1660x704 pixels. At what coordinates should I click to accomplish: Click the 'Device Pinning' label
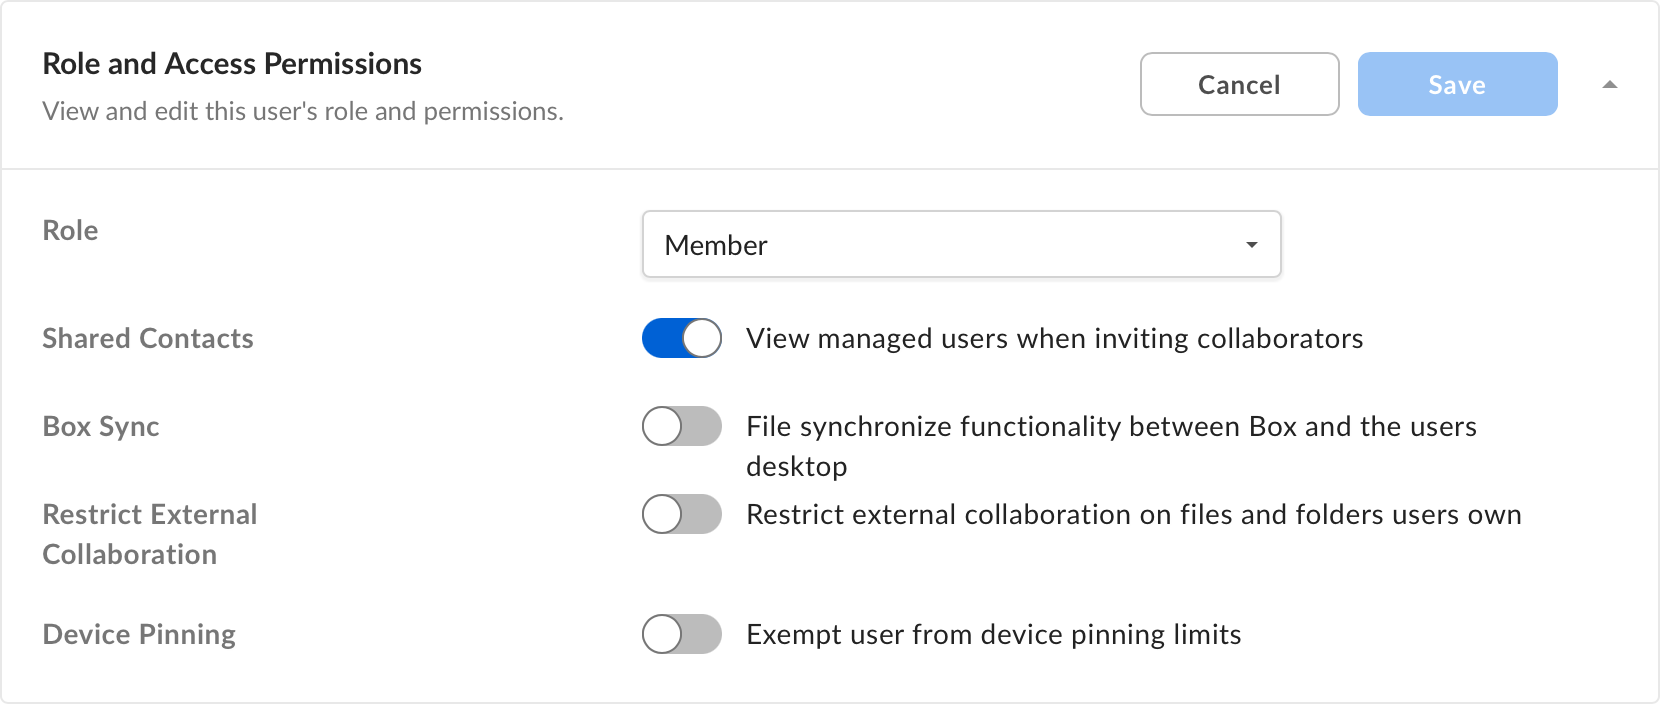(x=139, y=635)
